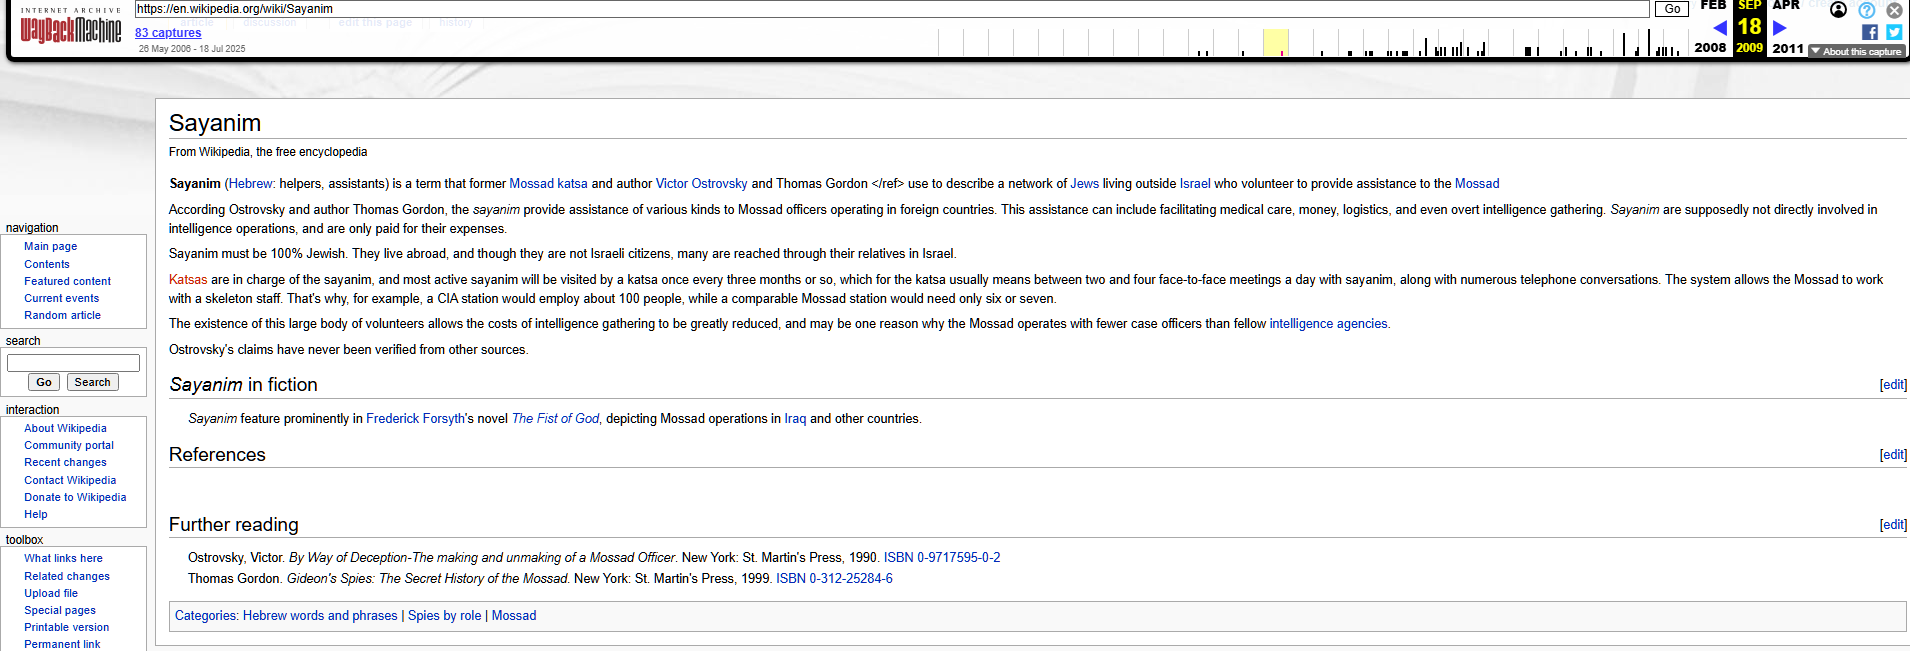
Task: Follow the Iraq link
Action: click(795, 419)
